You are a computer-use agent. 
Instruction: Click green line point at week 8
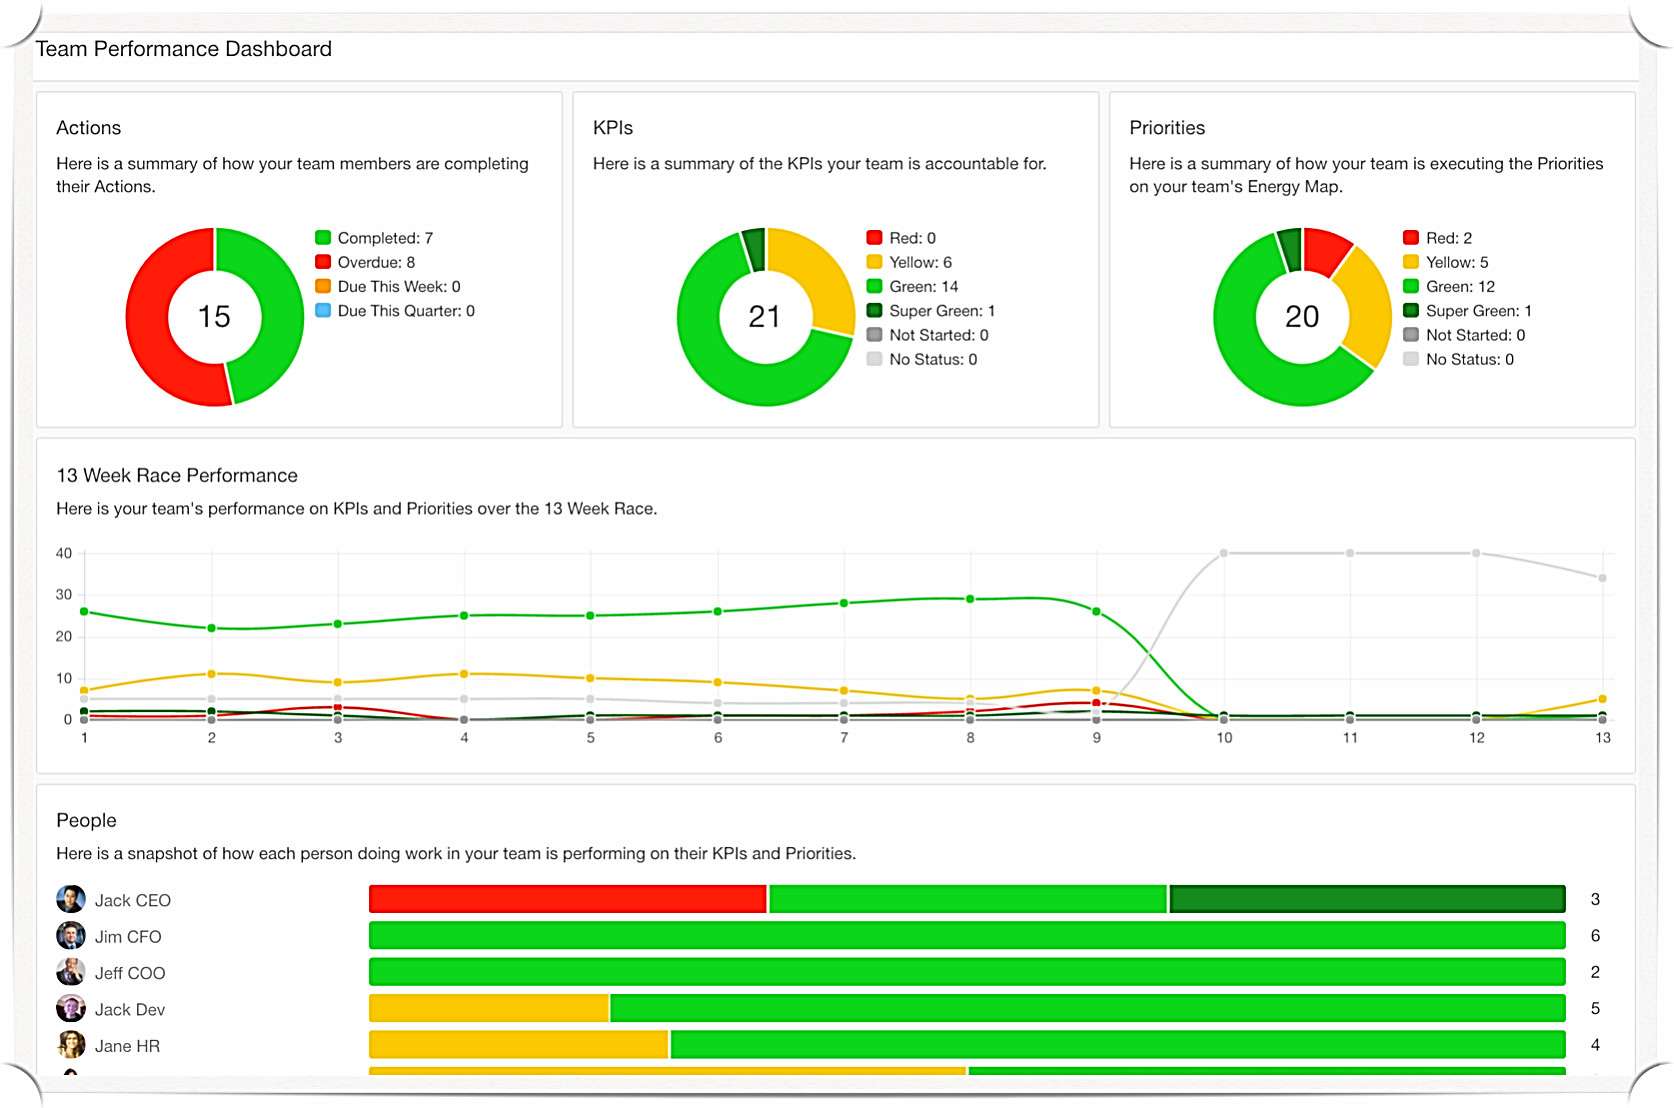970,599
